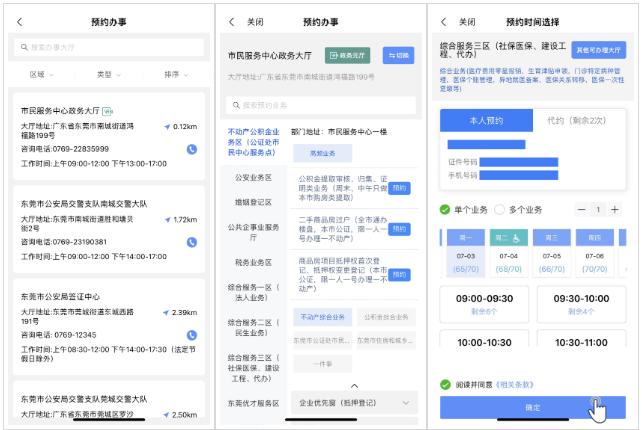
Task: Choose 09:00-09:30 time slot
Action: tap(484, 304)
